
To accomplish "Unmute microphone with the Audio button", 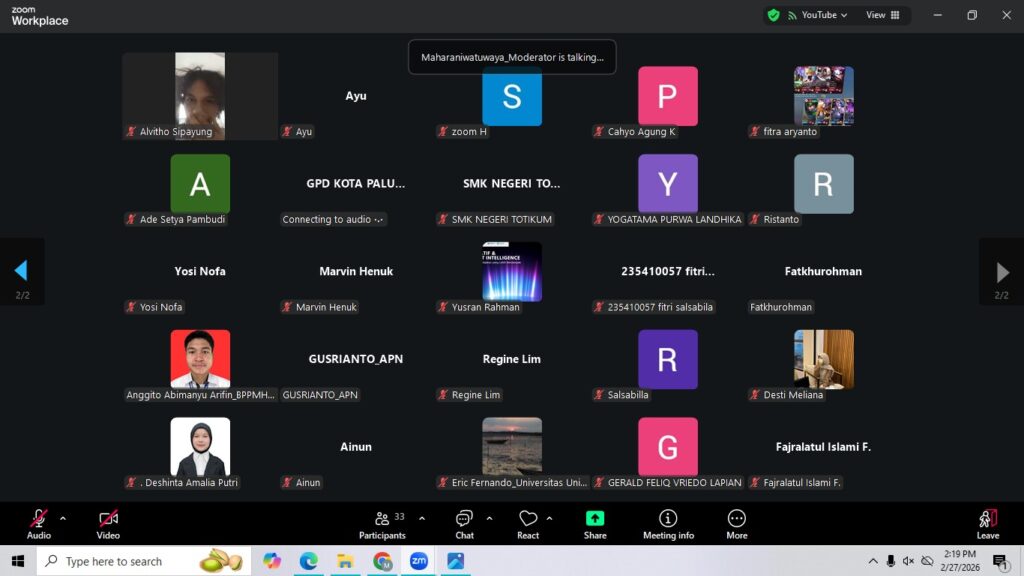I will pos(38,522).
